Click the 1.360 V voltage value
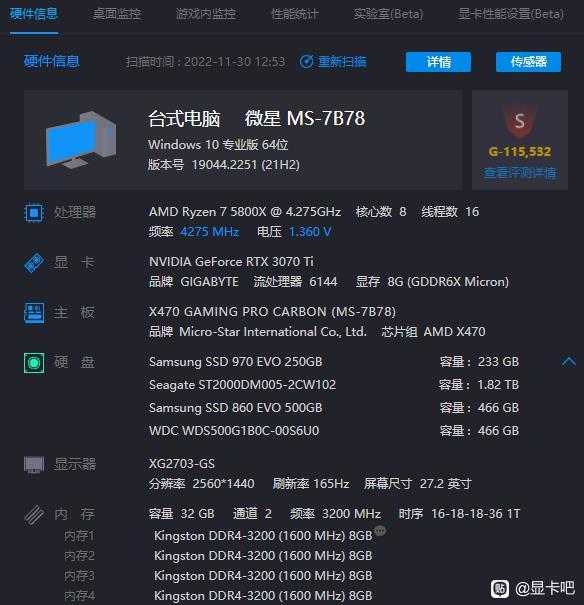This screenshot has width=584, height=605. coord(310,232)
